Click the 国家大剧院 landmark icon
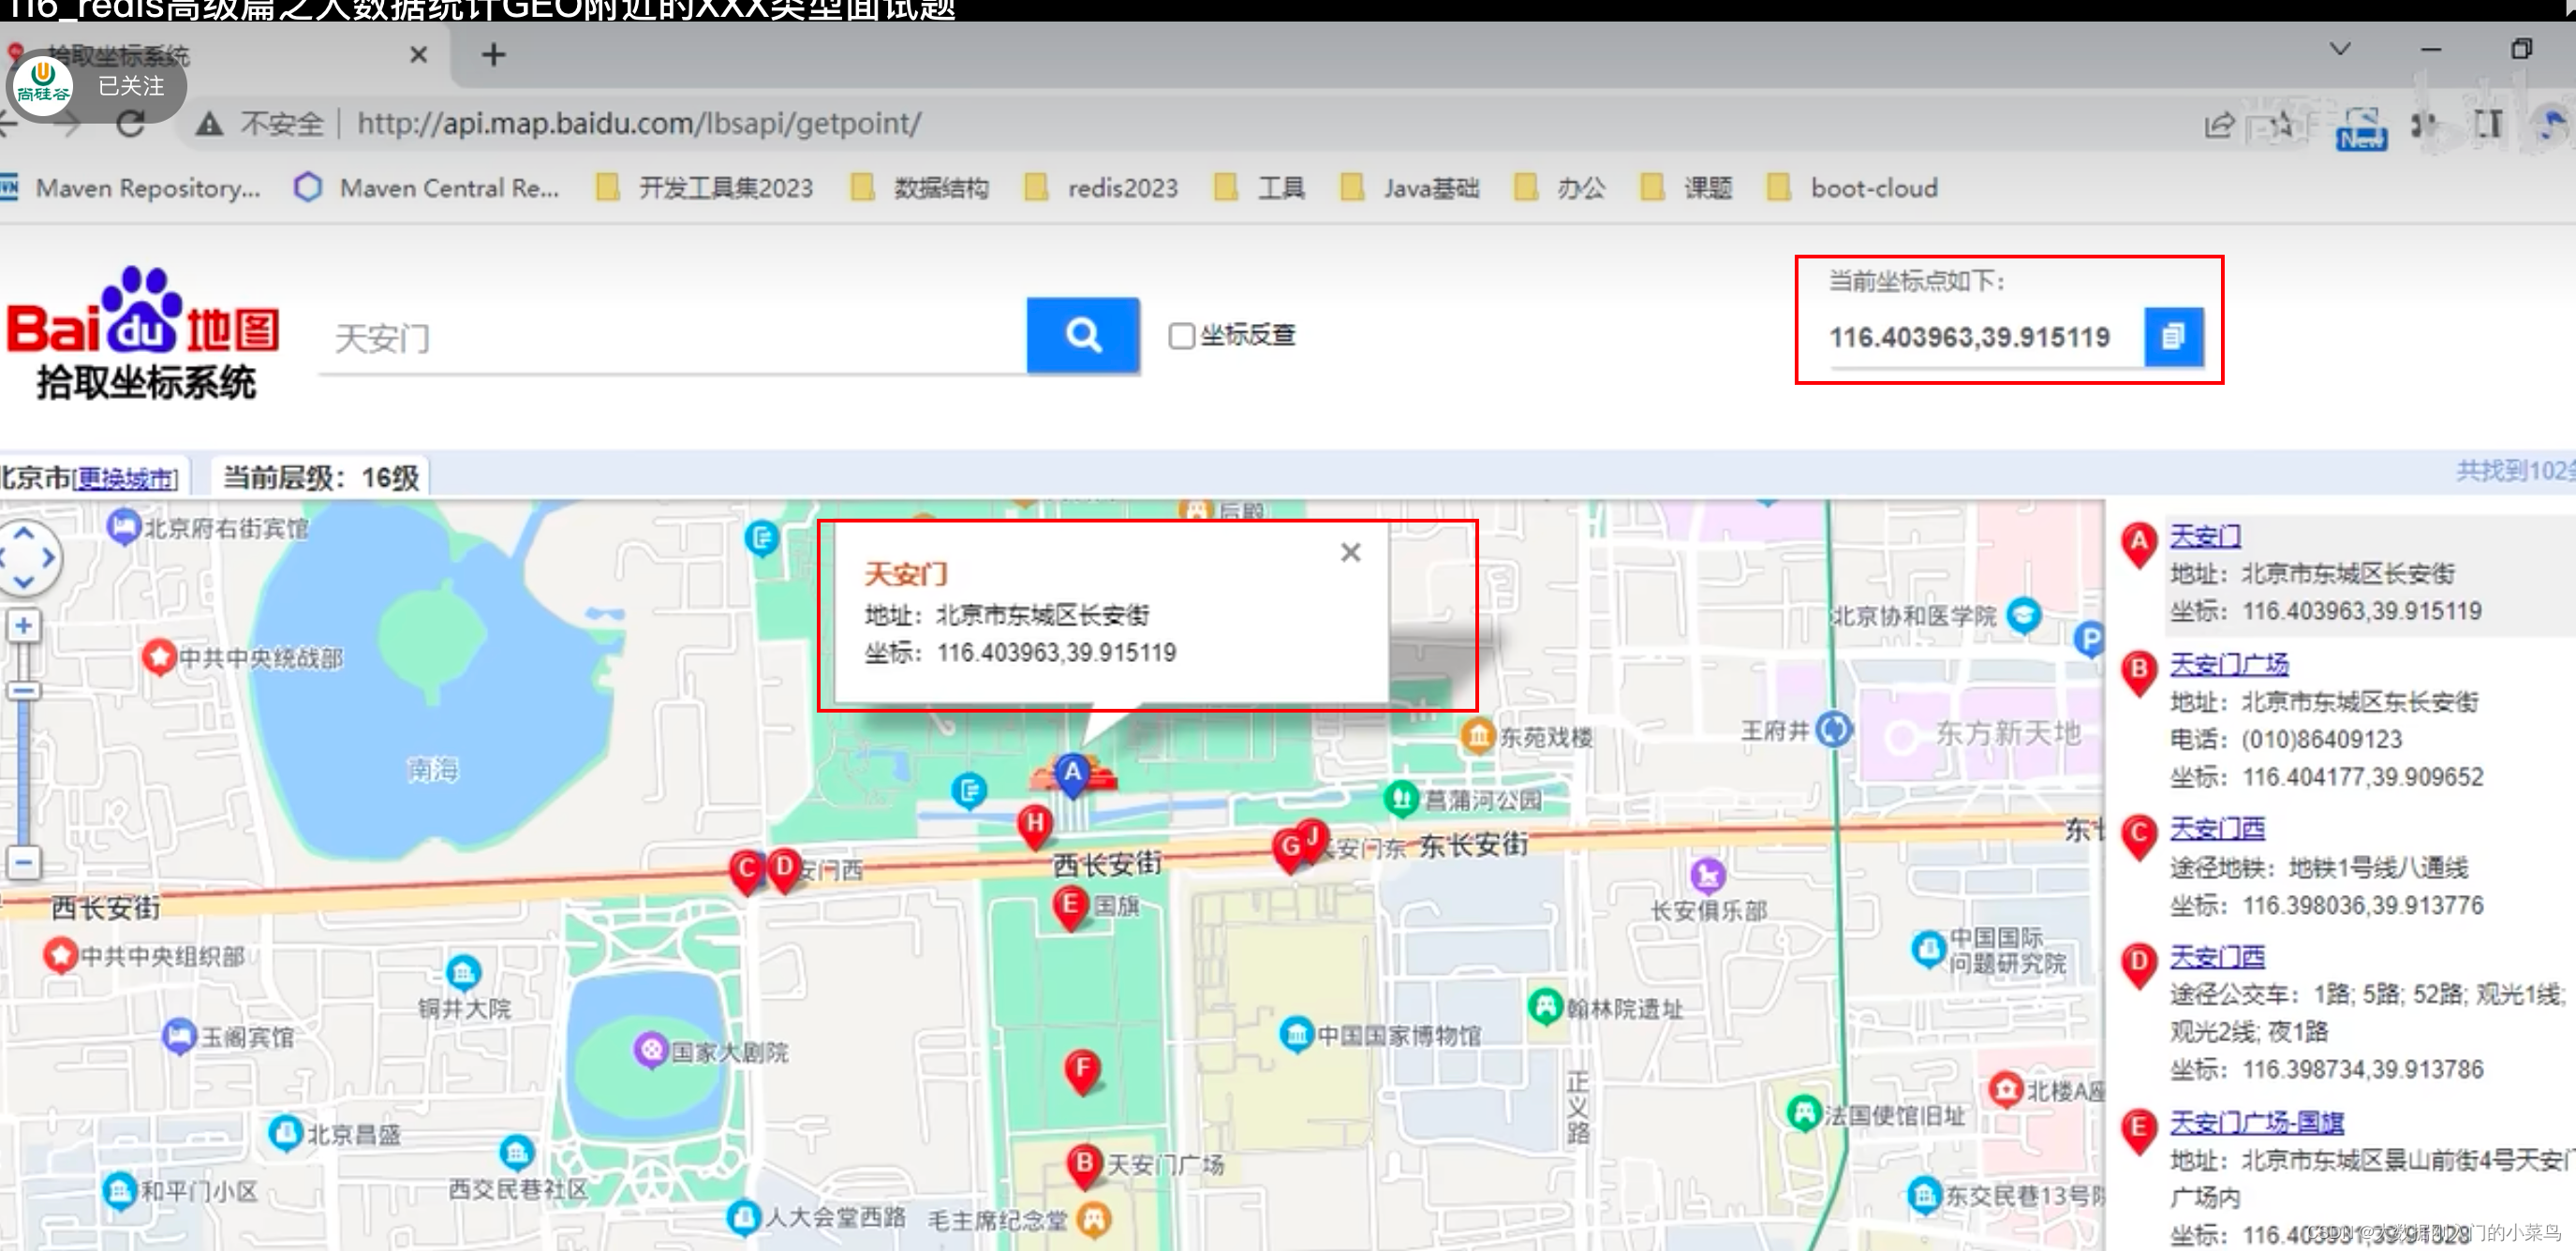This screenshot has width=2576, height=1251. [651, 1050]
